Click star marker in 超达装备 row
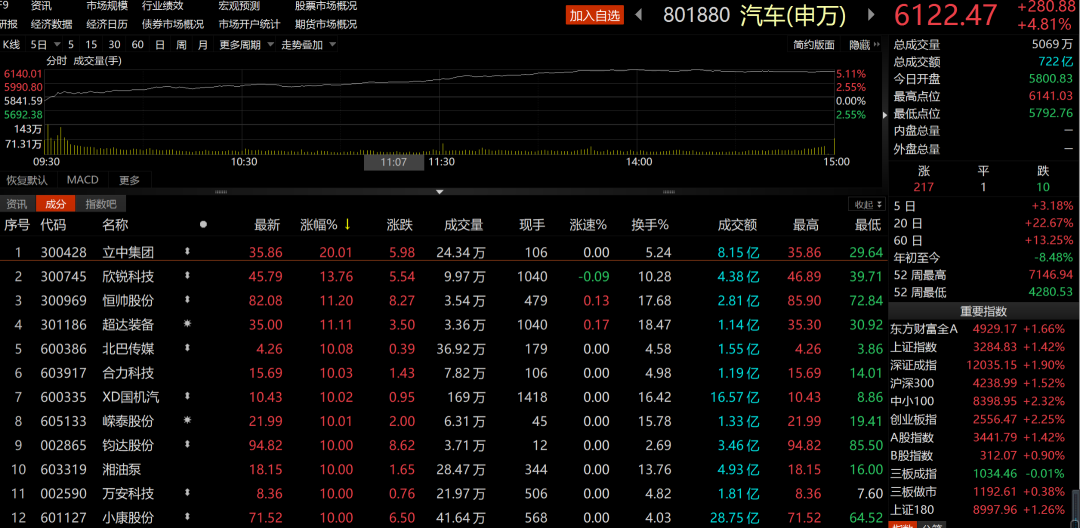Viewport: 1080px width, 528px height. [187, 324]
